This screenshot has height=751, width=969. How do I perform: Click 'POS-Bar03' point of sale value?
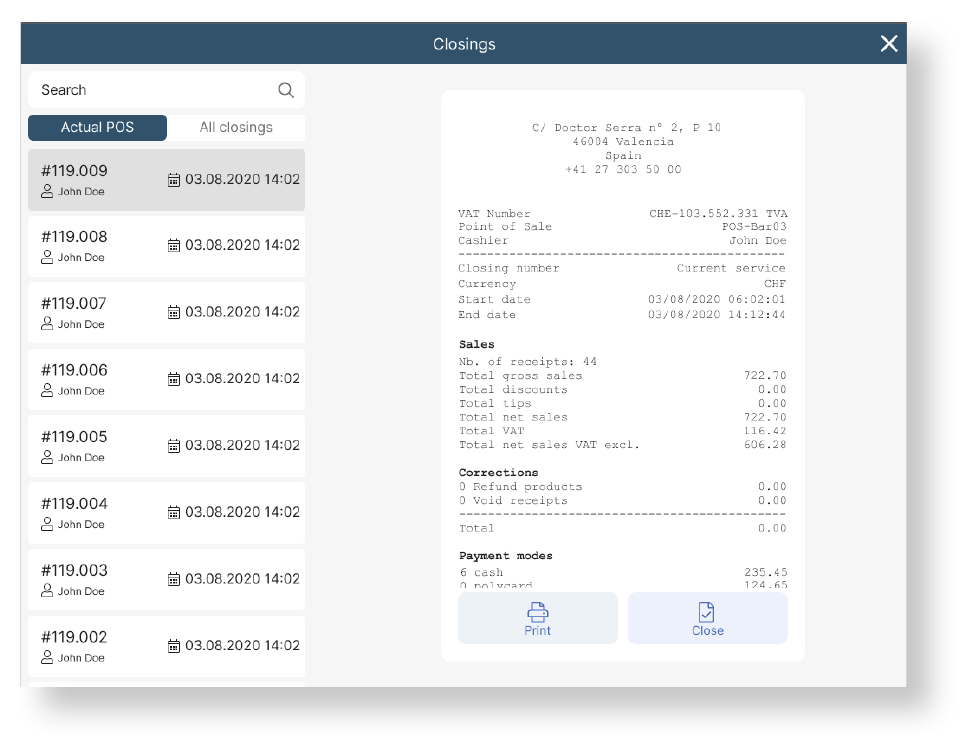pos(754,227)
